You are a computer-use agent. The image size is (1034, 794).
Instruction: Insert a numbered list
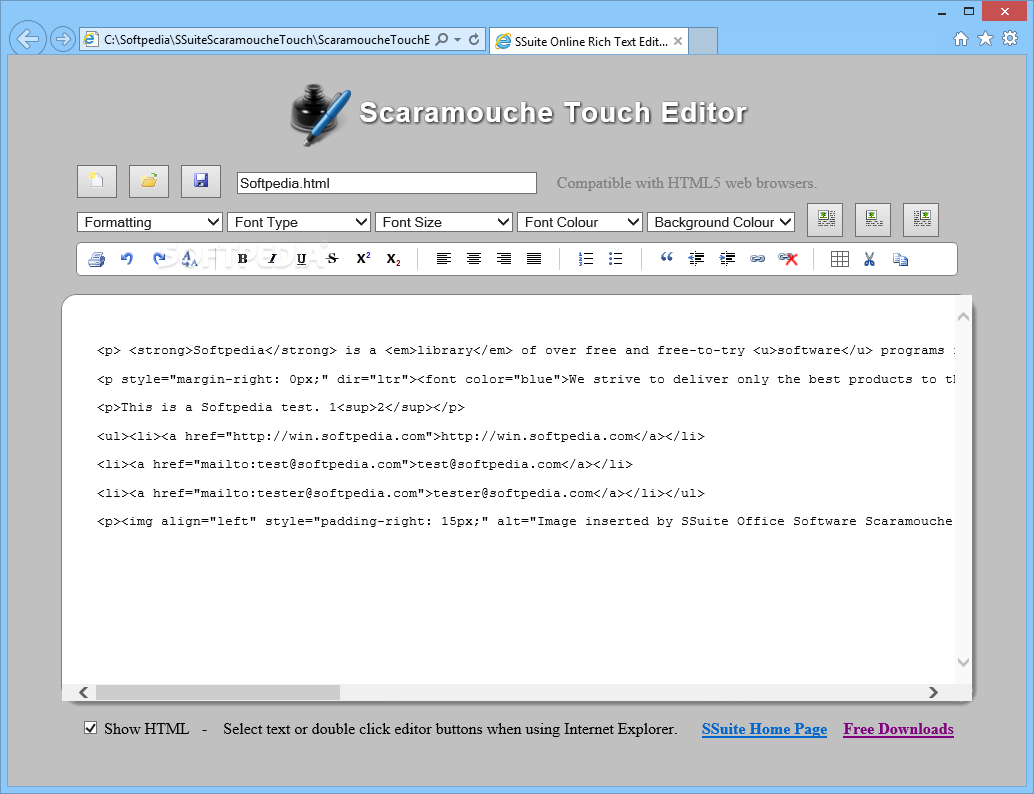point(586,259)
